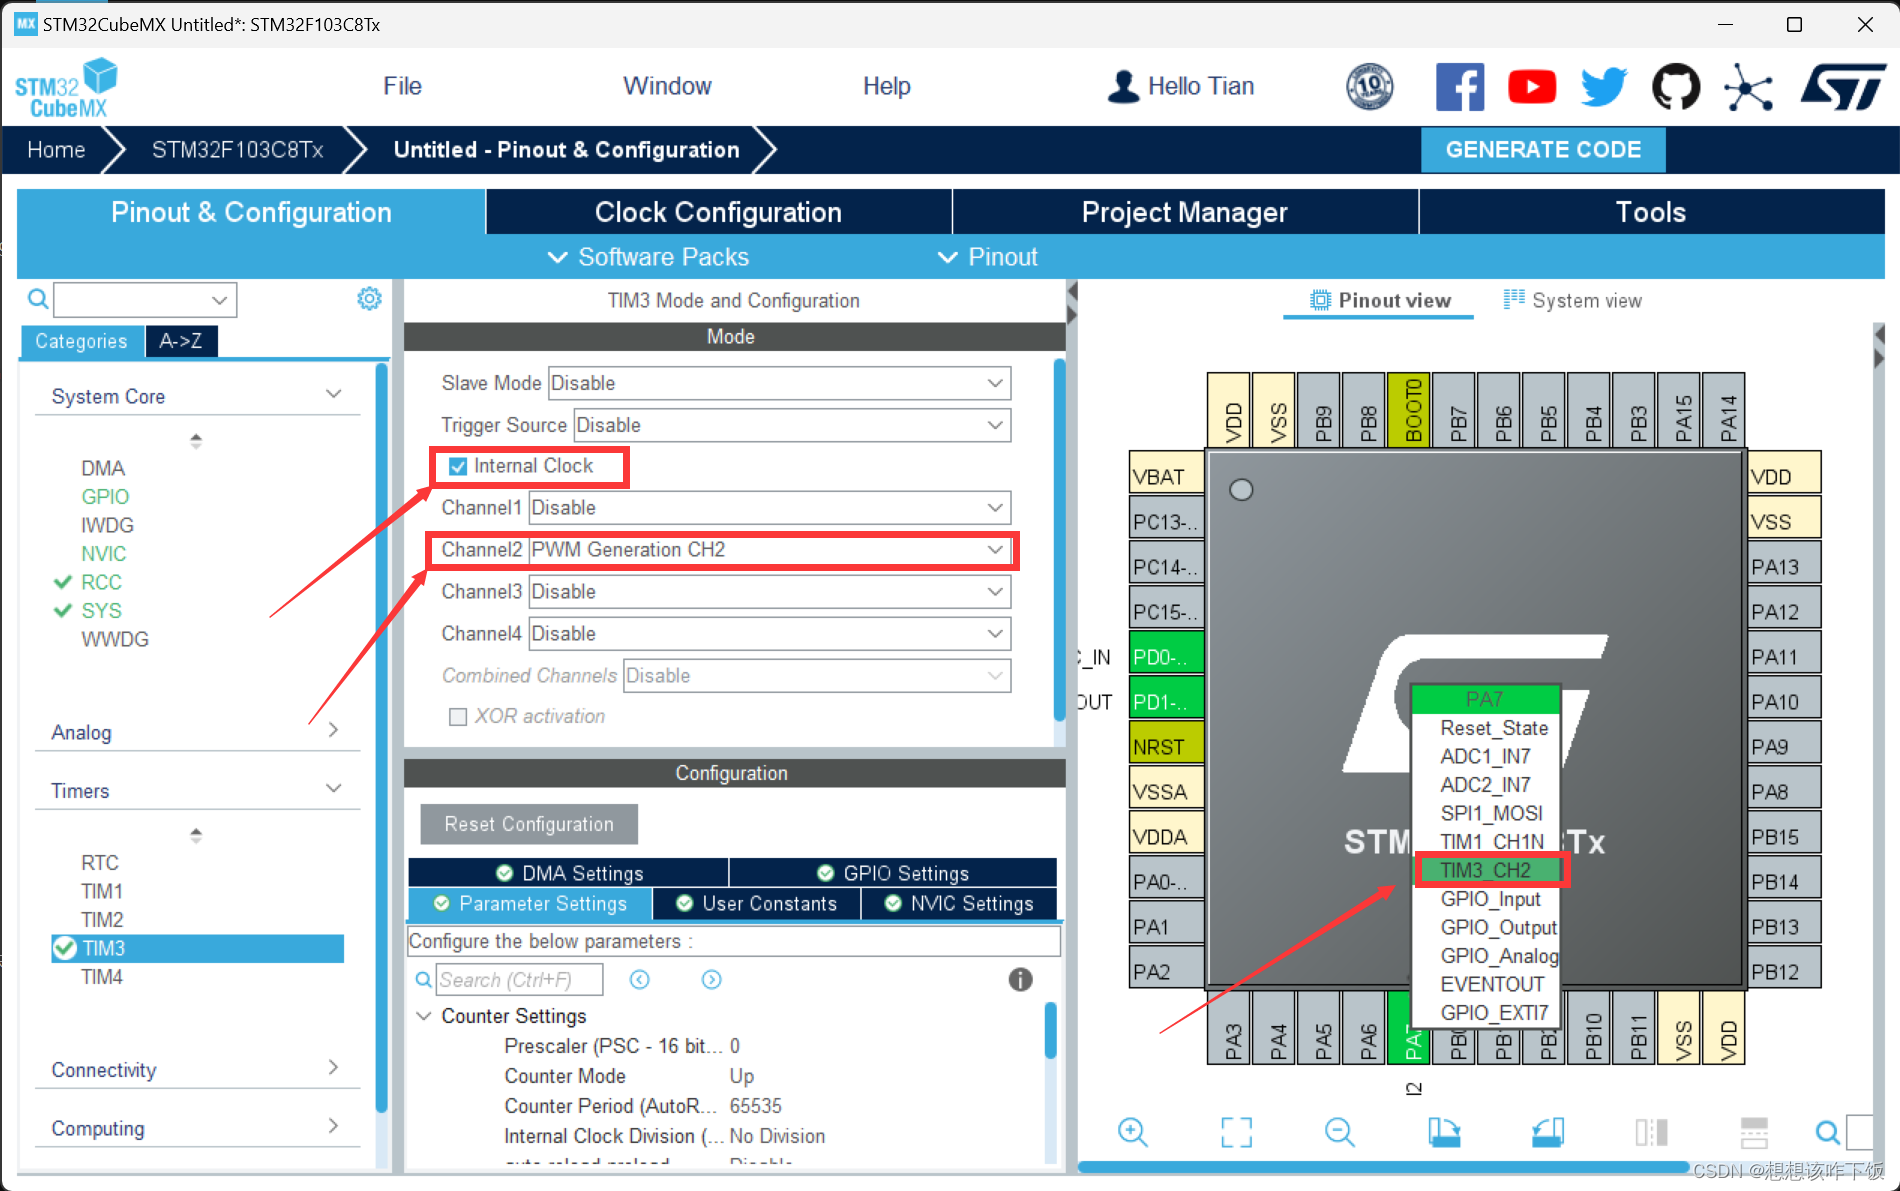Rotate the chip view clockwise icon

click(1443, 1132)
